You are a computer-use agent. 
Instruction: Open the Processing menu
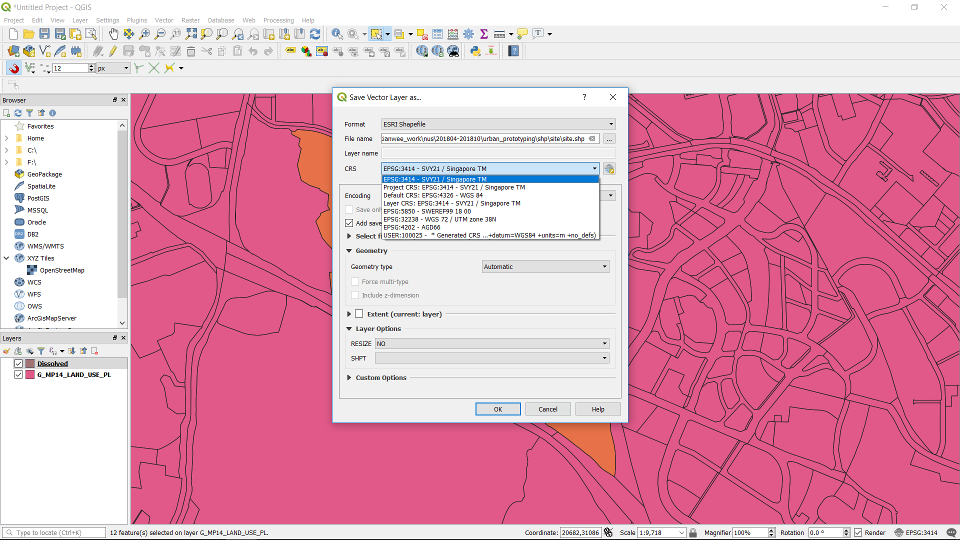[280, 20]
